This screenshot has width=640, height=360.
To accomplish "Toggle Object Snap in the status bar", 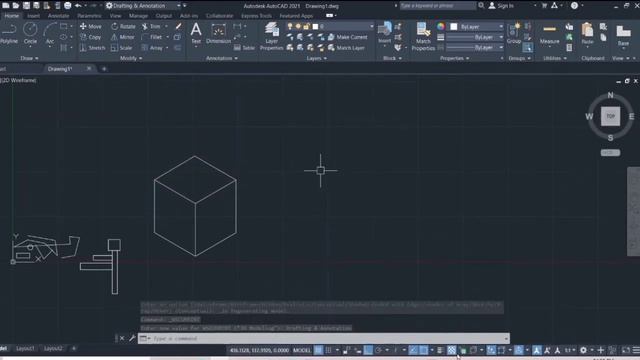I will (x=424, y=350).
